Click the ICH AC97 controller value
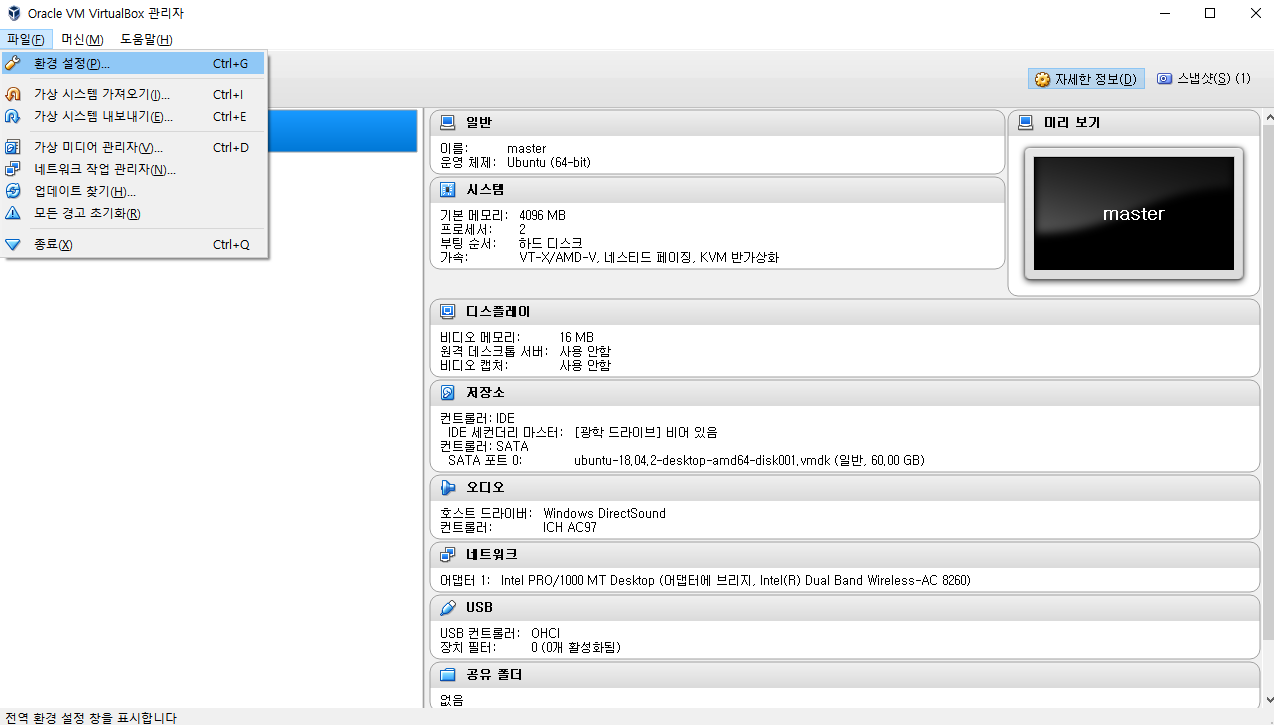 tap(569, 527)
